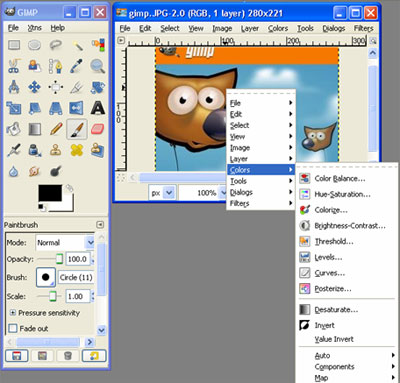Screen dimensions: 400x383
Task: Select the Text tool
Action: coord(98,108)
